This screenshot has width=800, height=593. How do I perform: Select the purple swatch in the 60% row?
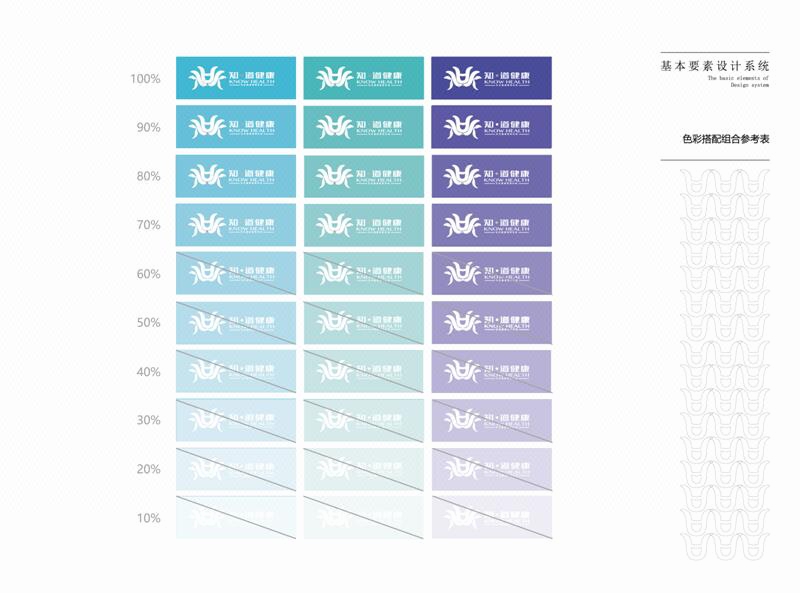tap(491, 273)
